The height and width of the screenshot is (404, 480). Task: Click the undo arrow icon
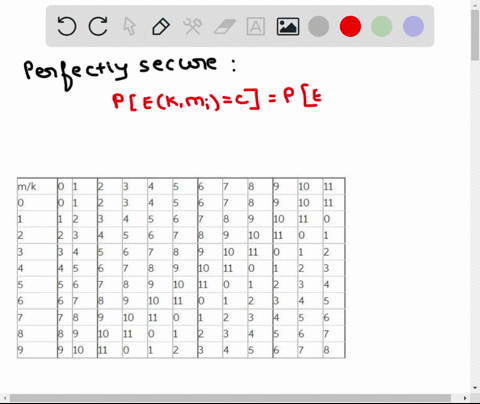pos(67,26)
